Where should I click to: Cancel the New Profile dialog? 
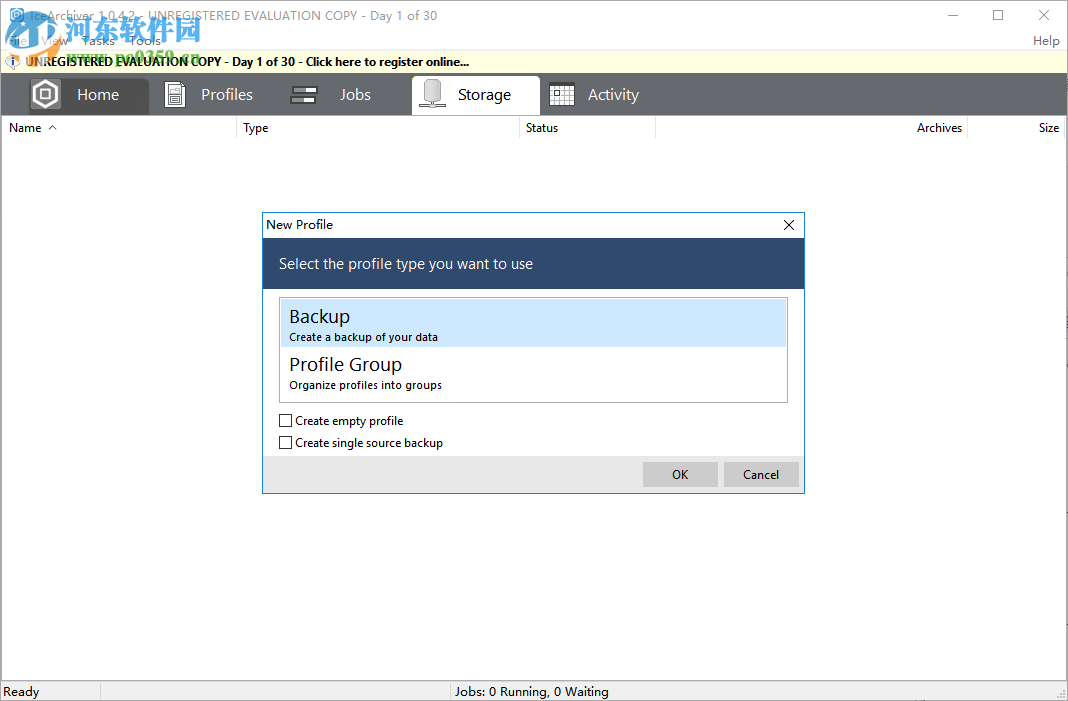(761, 475)
